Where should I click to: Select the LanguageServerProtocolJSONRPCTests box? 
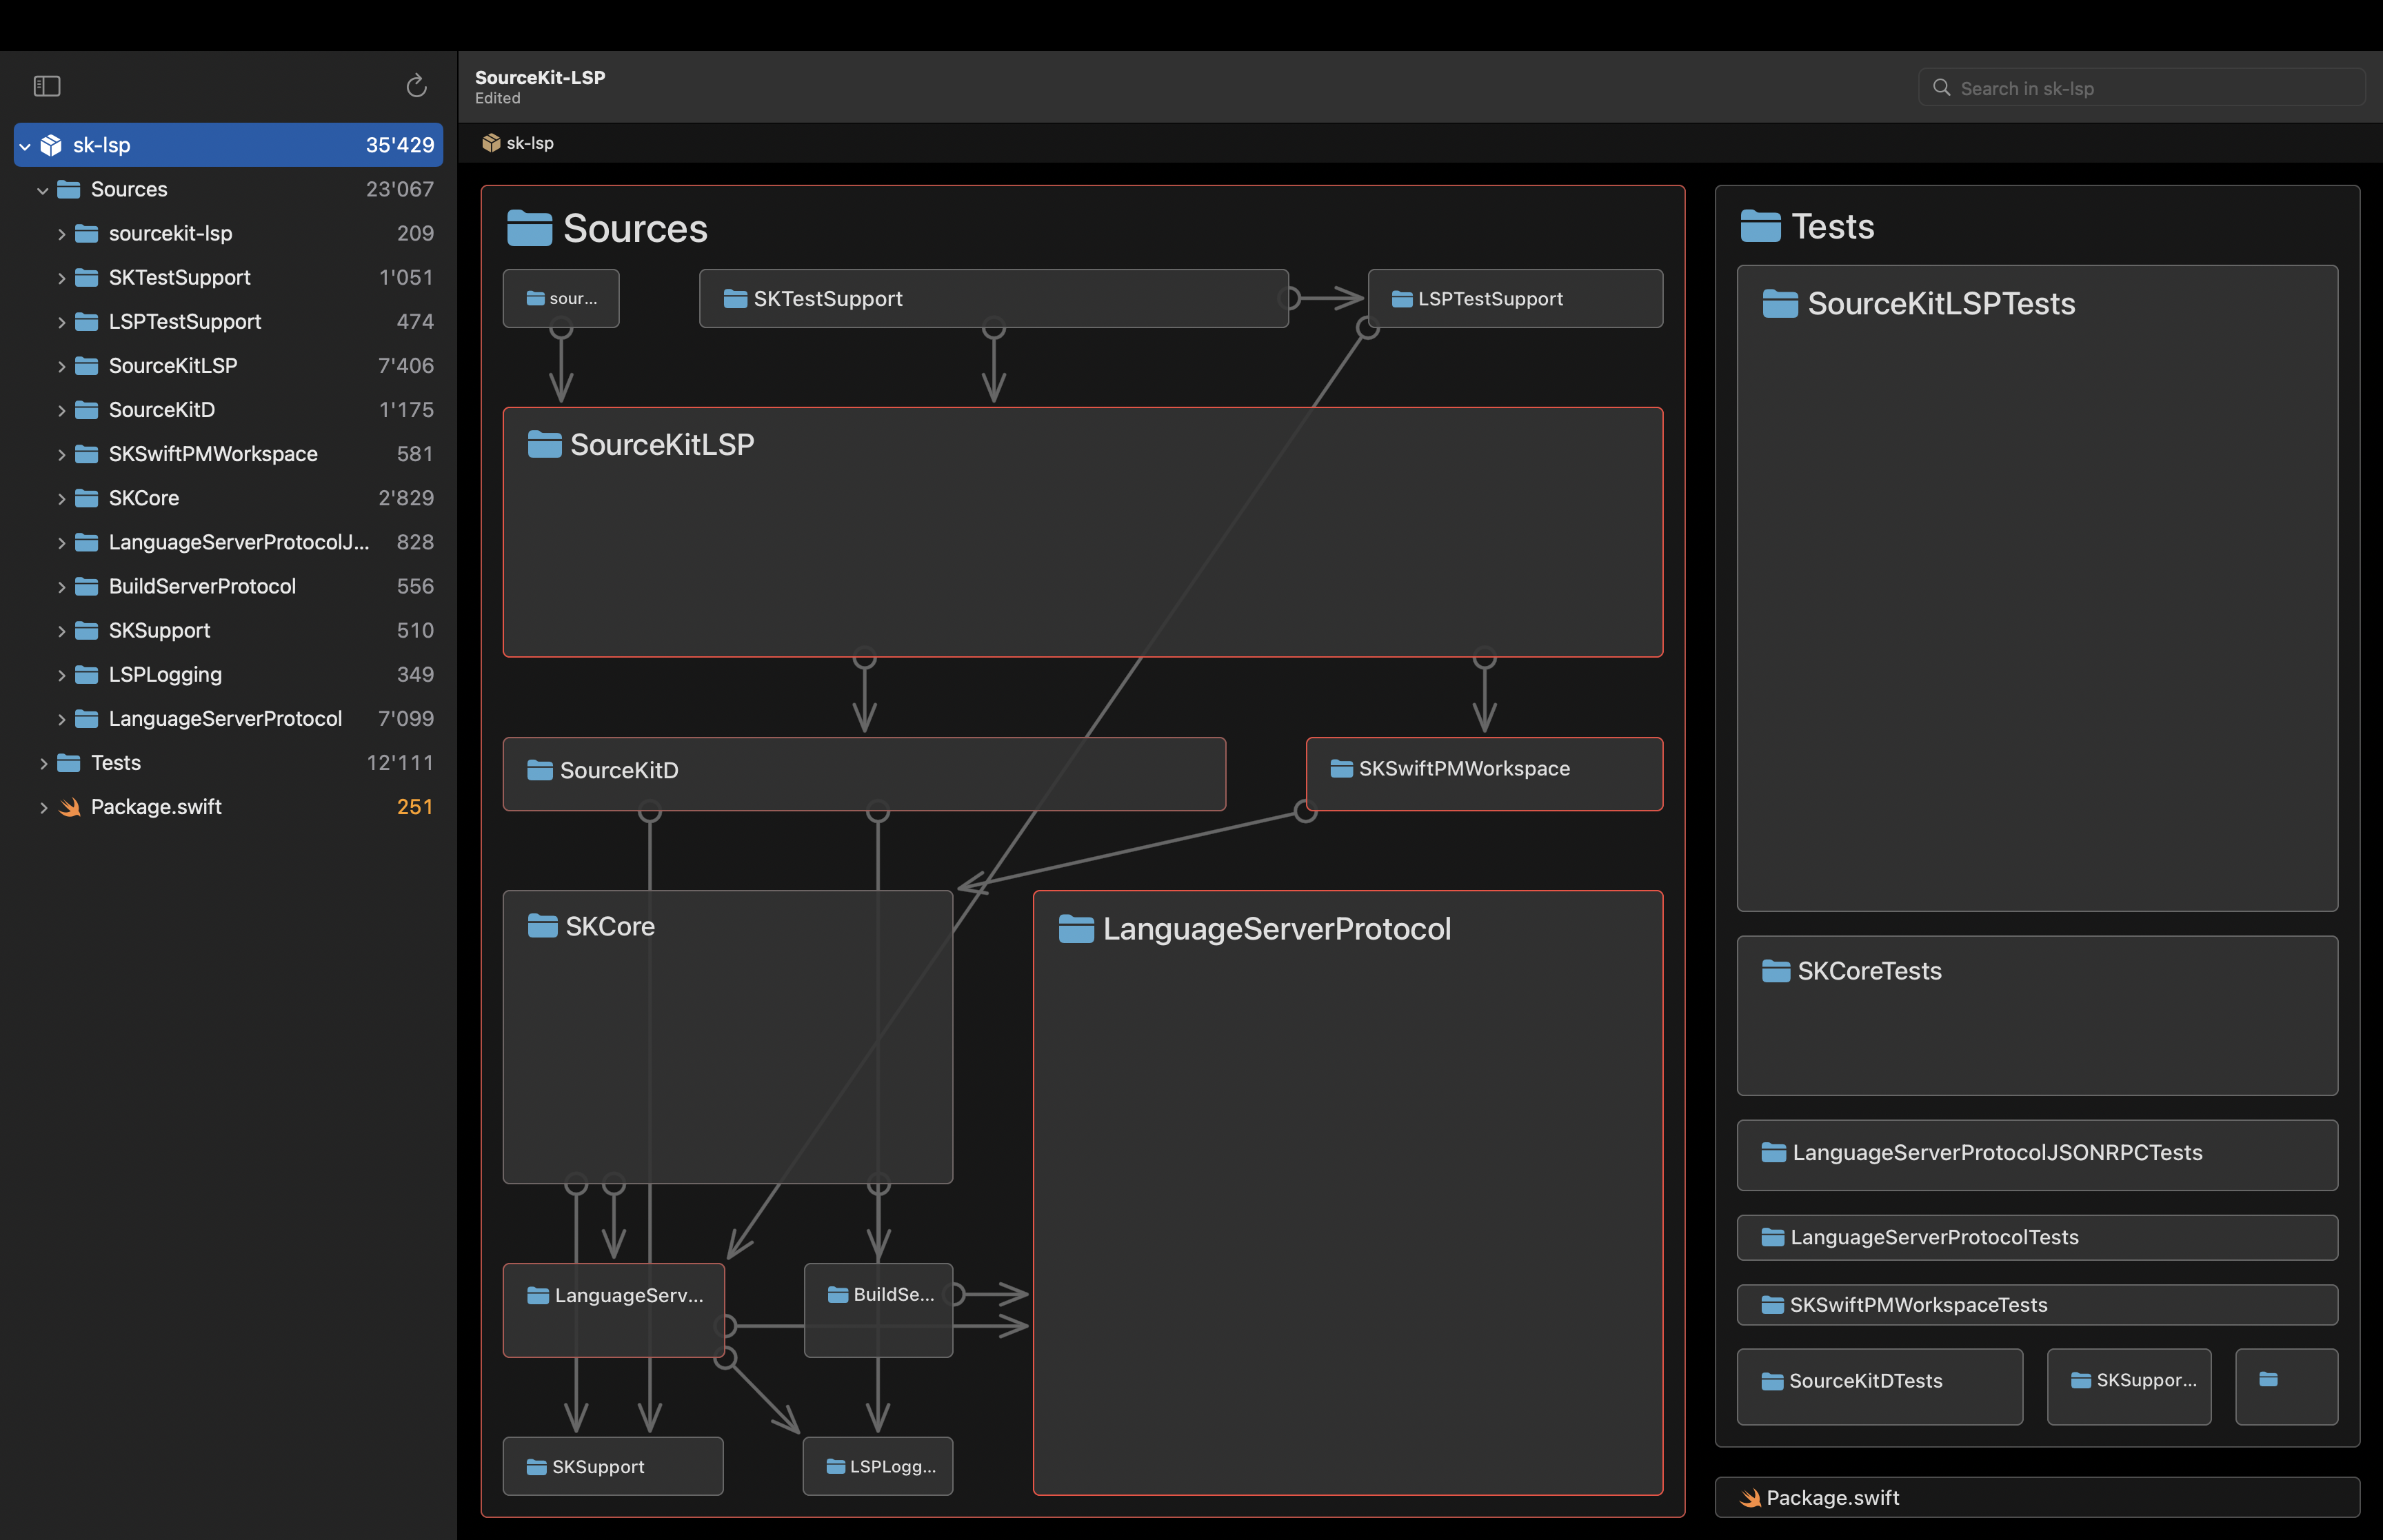[x=2037, y=1155]
